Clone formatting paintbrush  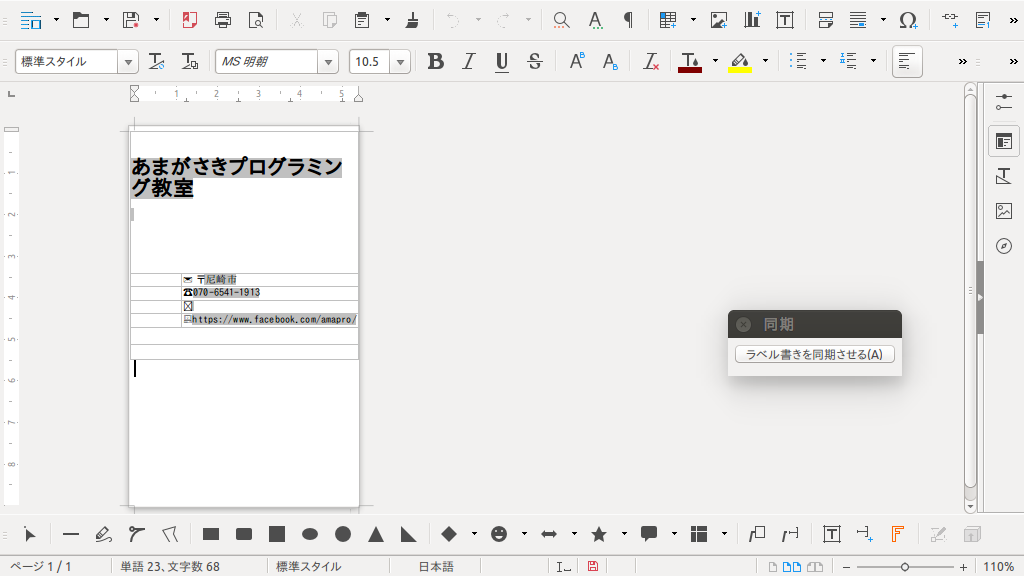click(412, 20)
